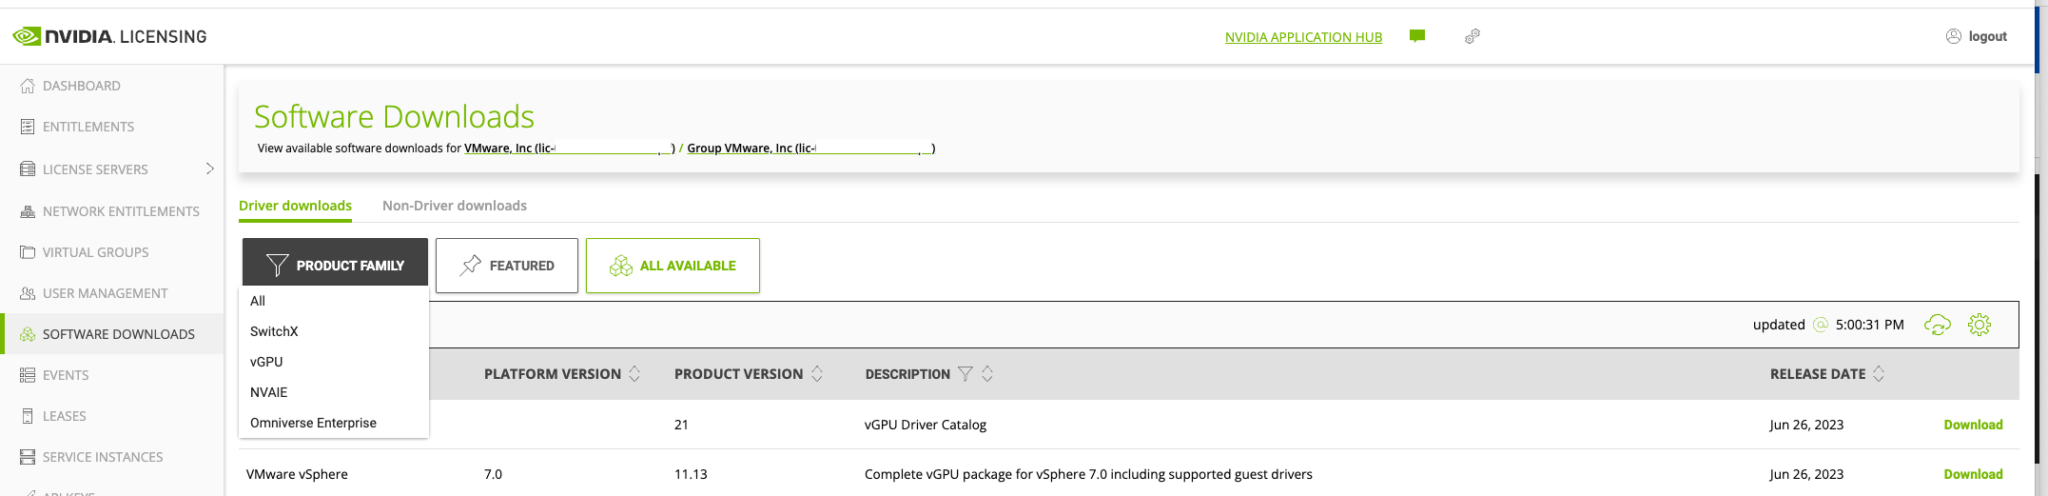Screen dimensions: 2048x496
Task: Toggle the Featured filter button
Action: click(x=507, y=266)
